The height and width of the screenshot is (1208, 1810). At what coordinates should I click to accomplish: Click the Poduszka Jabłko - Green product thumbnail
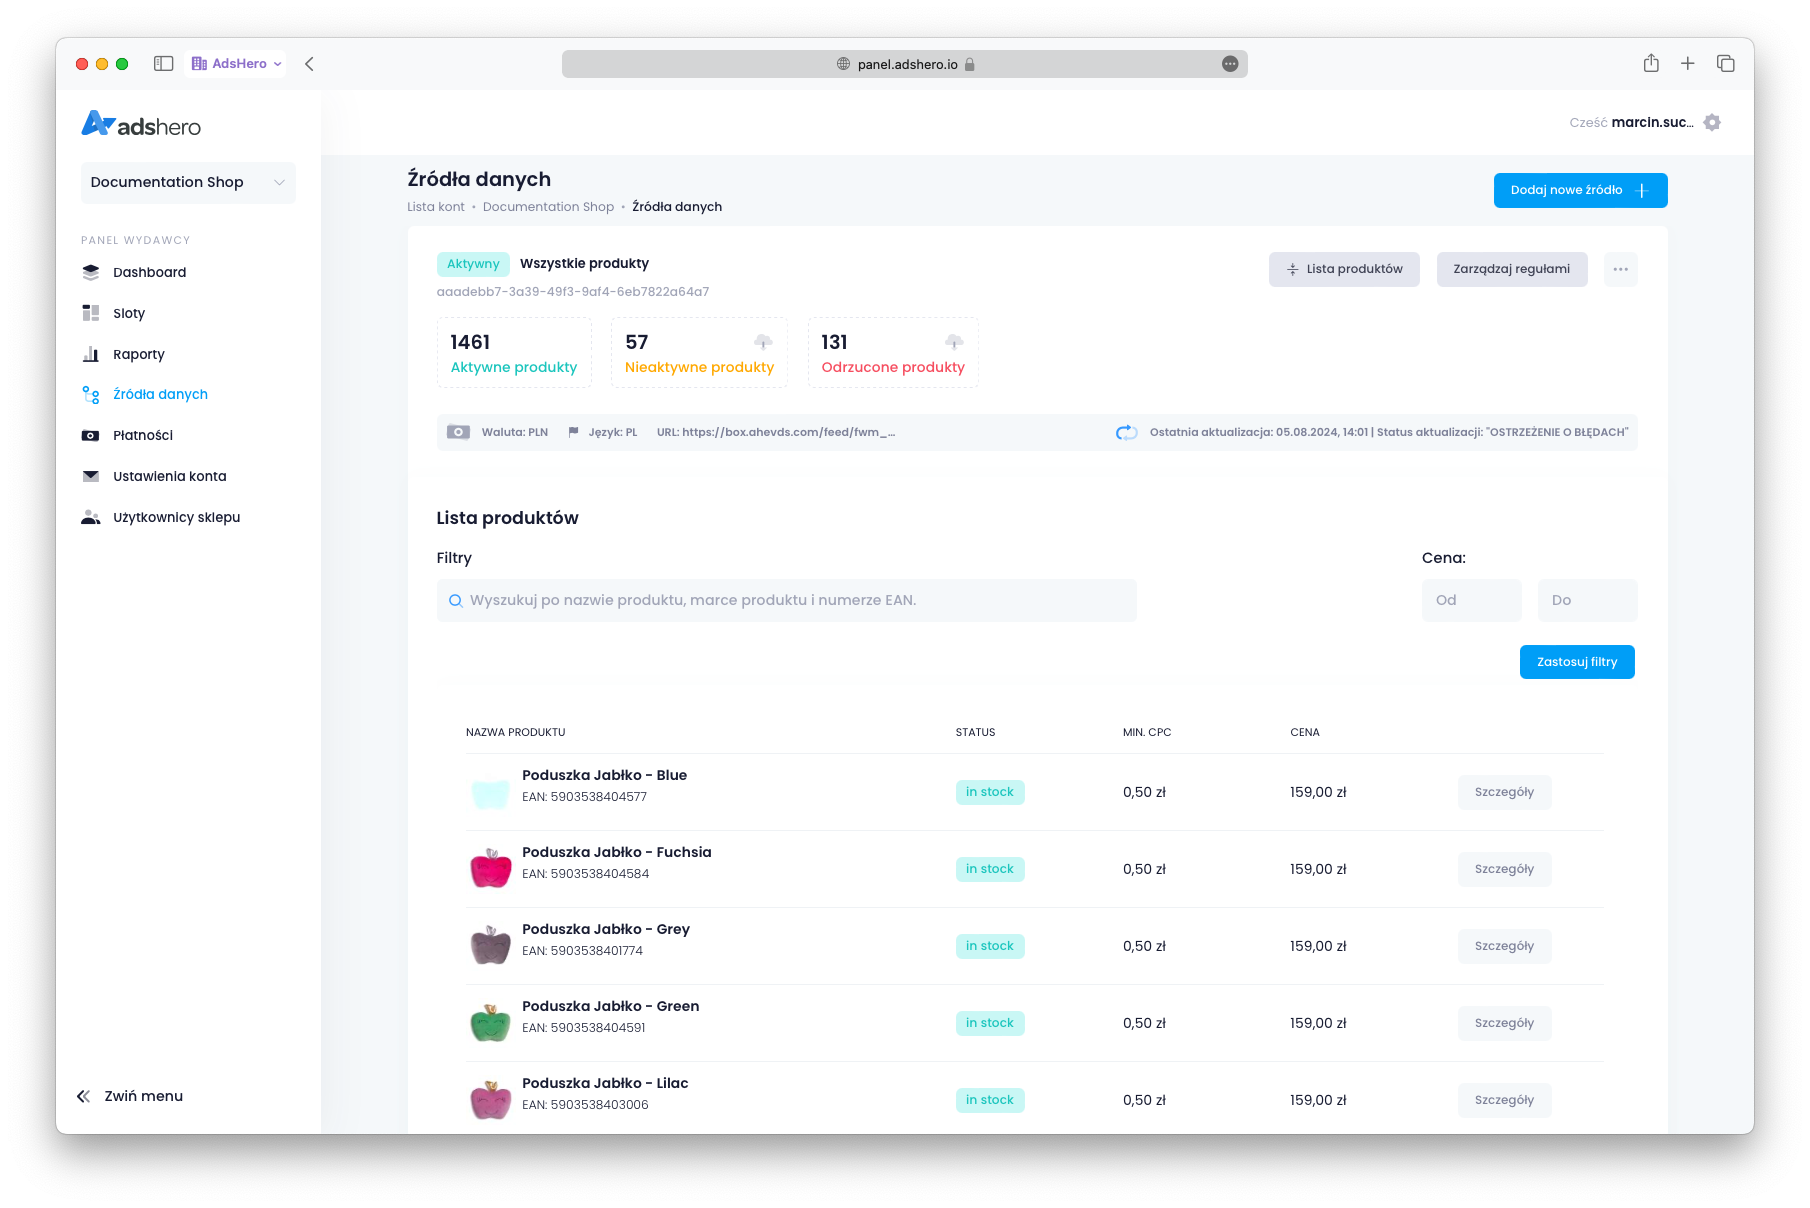tap(490, 1023)
